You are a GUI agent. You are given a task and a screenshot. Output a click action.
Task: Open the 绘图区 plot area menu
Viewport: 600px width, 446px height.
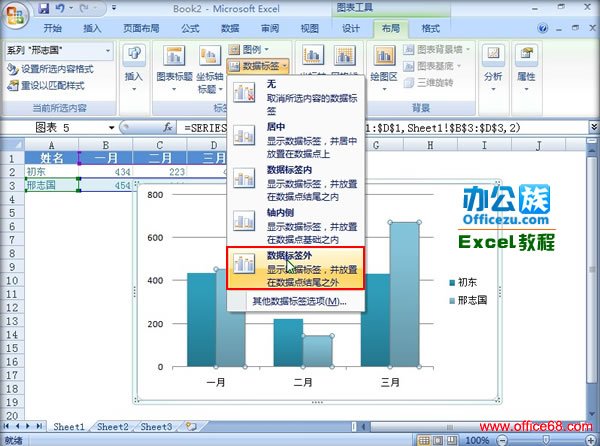[384, 68]
